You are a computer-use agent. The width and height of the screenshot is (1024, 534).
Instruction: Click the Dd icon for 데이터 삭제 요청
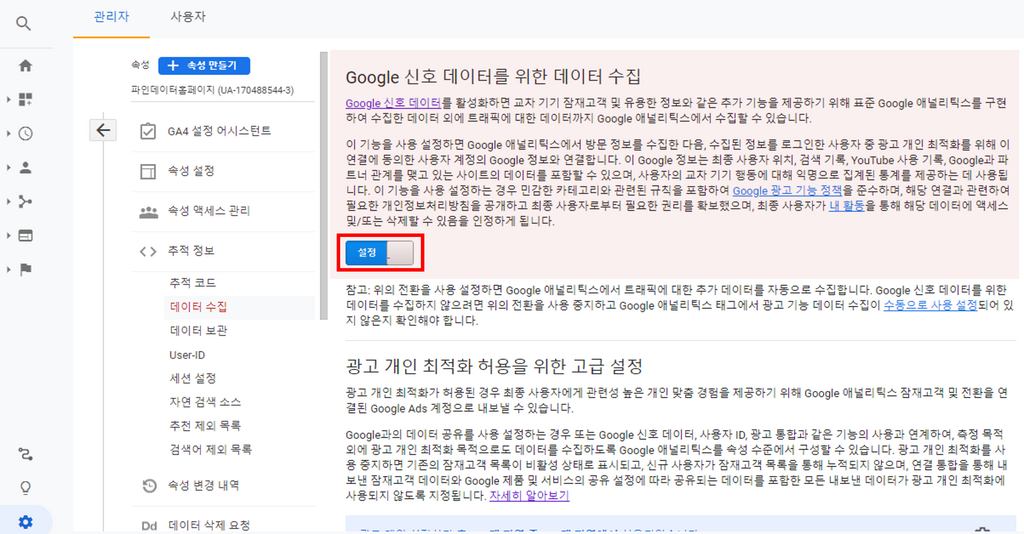(x=149, y=526)
